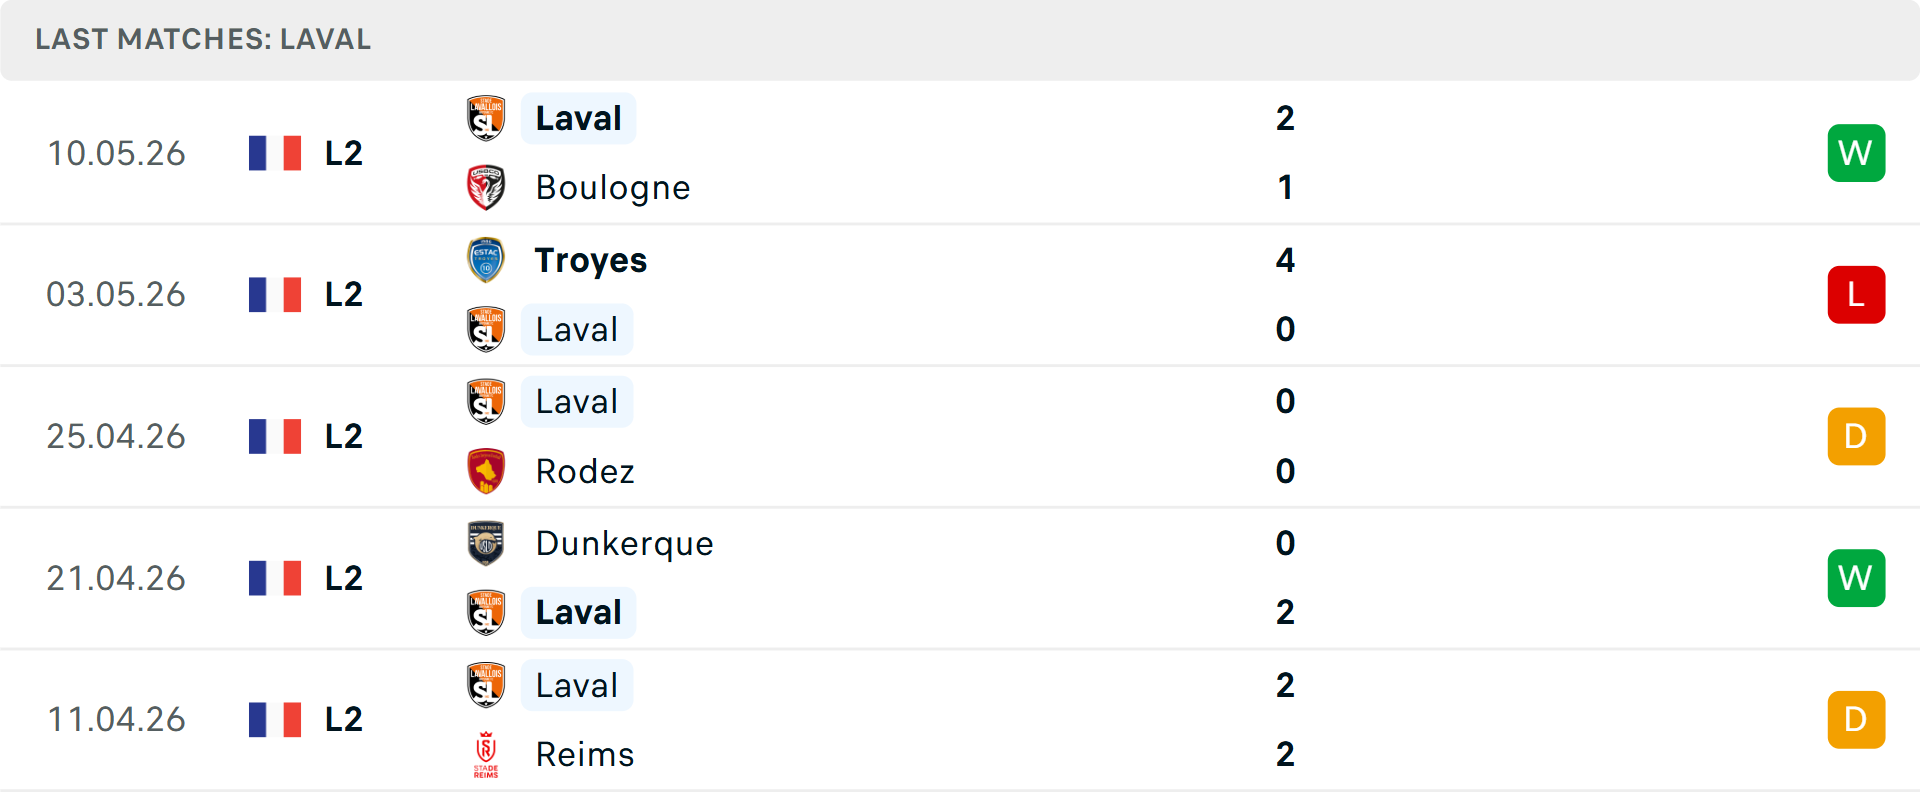Click the Dunkerque club crest
The height and width of the screenshot is (792, 1920).
pyautogui.click(x=486, y=543)
